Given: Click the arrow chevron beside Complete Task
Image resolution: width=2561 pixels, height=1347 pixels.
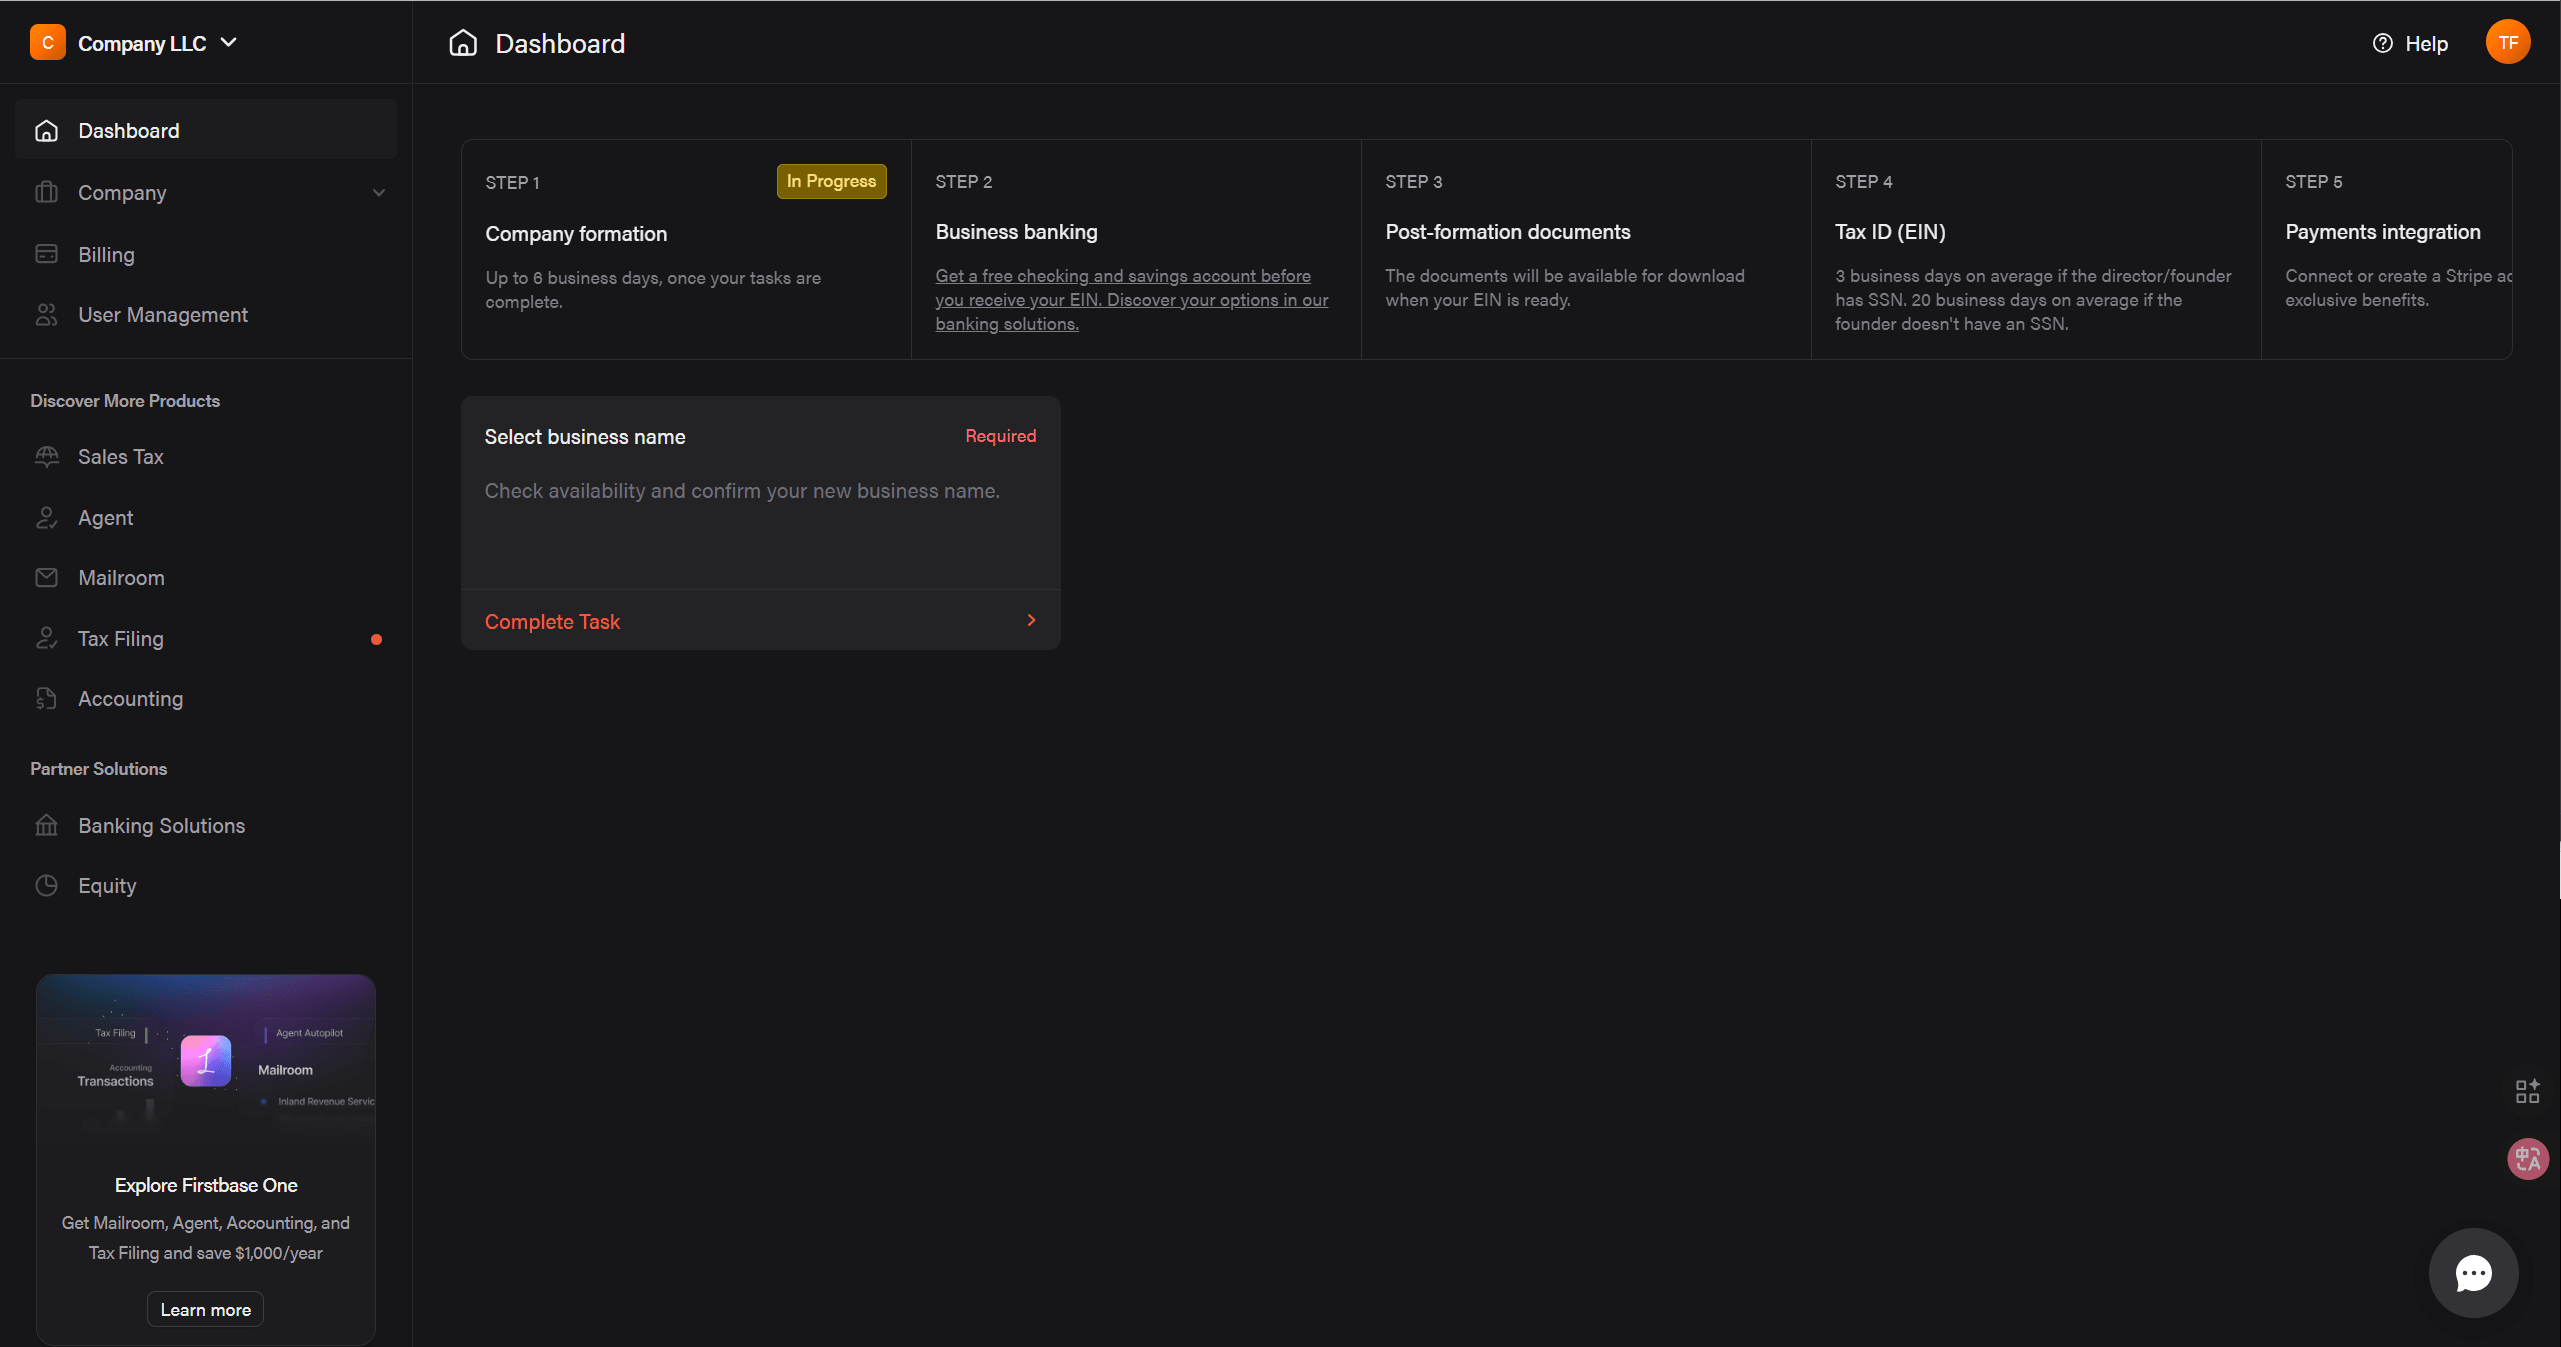Looking at the screenshot, I should [1031, 620].
